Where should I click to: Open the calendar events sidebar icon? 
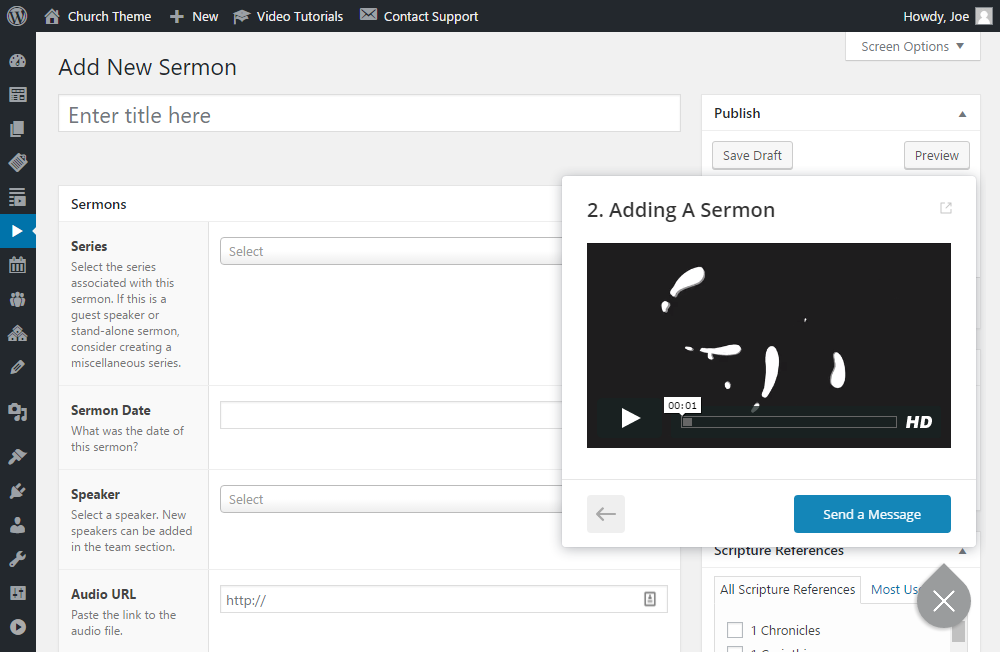point(17,265)
